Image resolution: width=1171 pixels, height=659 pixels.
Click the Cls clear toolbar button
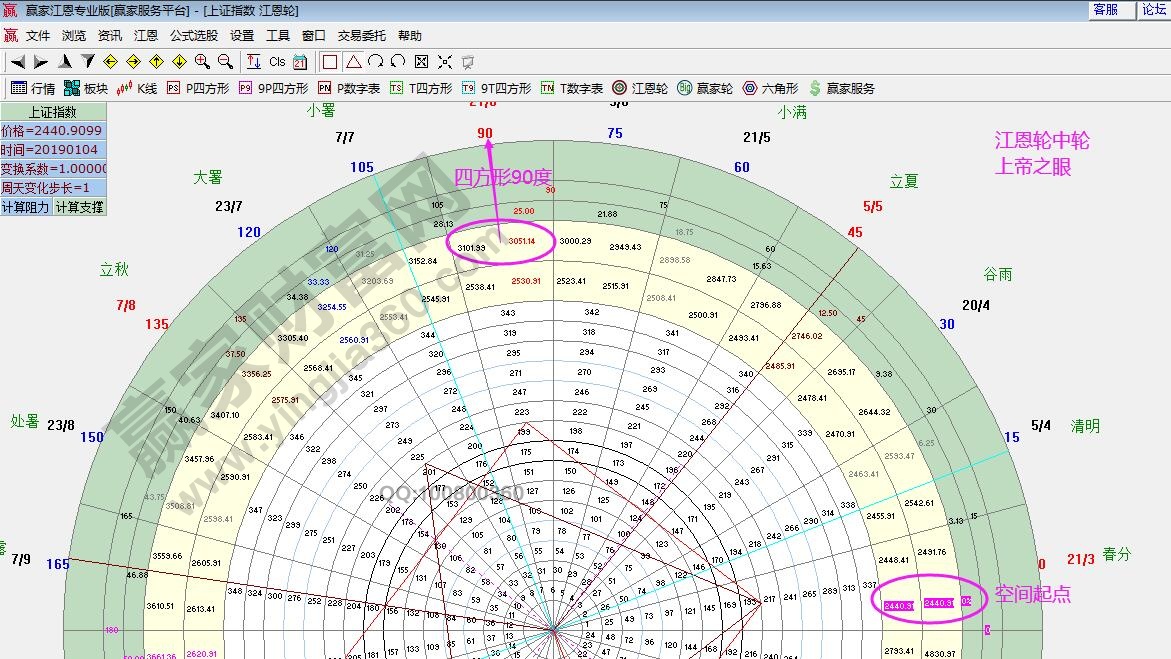pyautogui.click(x=277, y=62)
